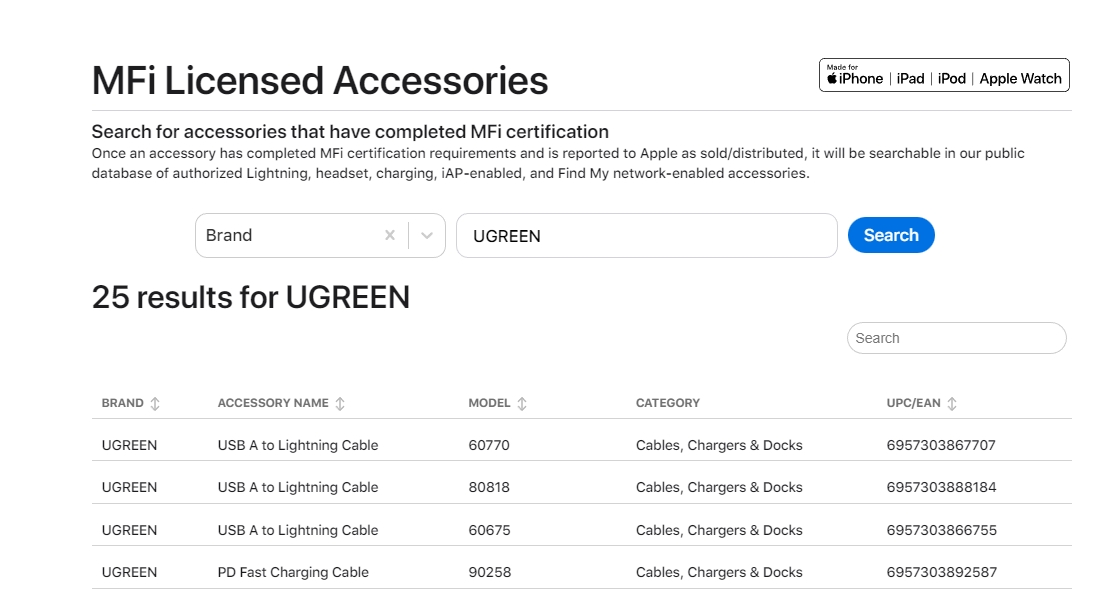This screenshot has width=1119, height=596.
Task: Click the Accessory Name header label
Action: point(273,403)
